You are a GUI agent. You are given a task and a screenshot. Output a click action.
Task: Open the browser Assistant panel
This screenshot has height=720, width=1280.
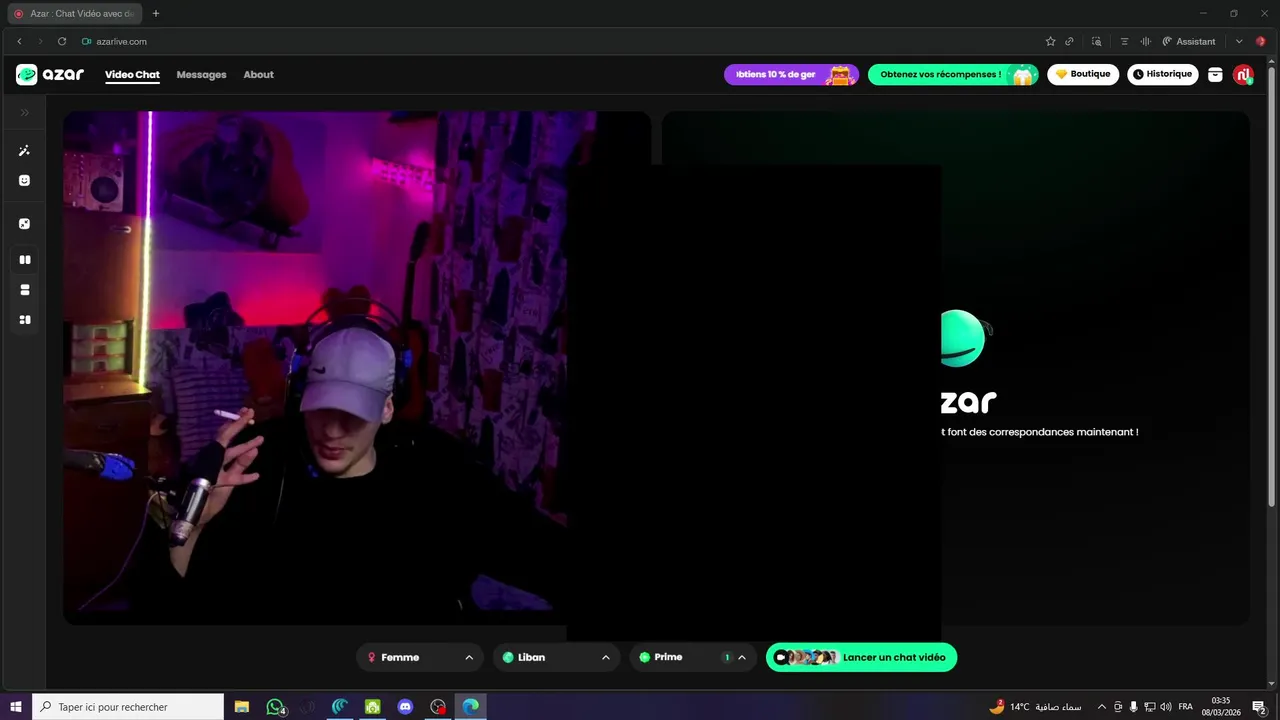pos(1189,41)
